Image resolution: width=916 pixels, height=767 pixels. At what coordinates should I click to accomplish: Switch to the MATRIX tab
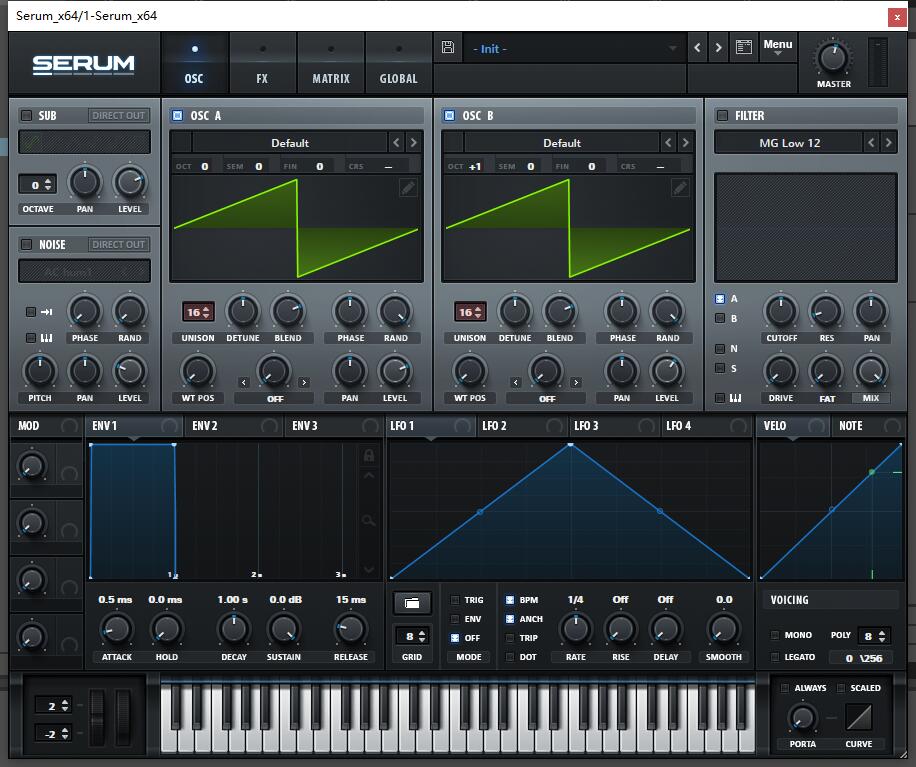click(331, 63)
